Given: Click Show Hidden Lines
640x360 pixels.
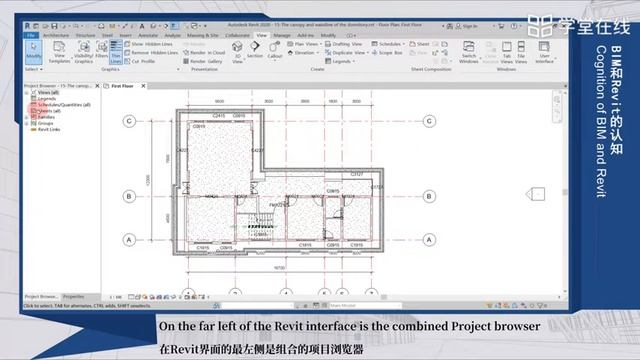Looking at the screenshot, I should 148,44.
